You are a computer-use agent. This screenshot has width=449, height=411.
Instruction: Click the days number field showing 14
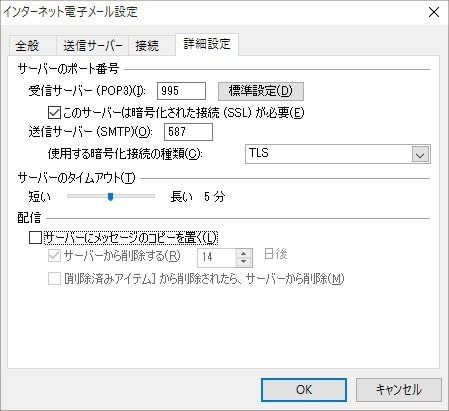pyautogui.click(x=217, y=258)
